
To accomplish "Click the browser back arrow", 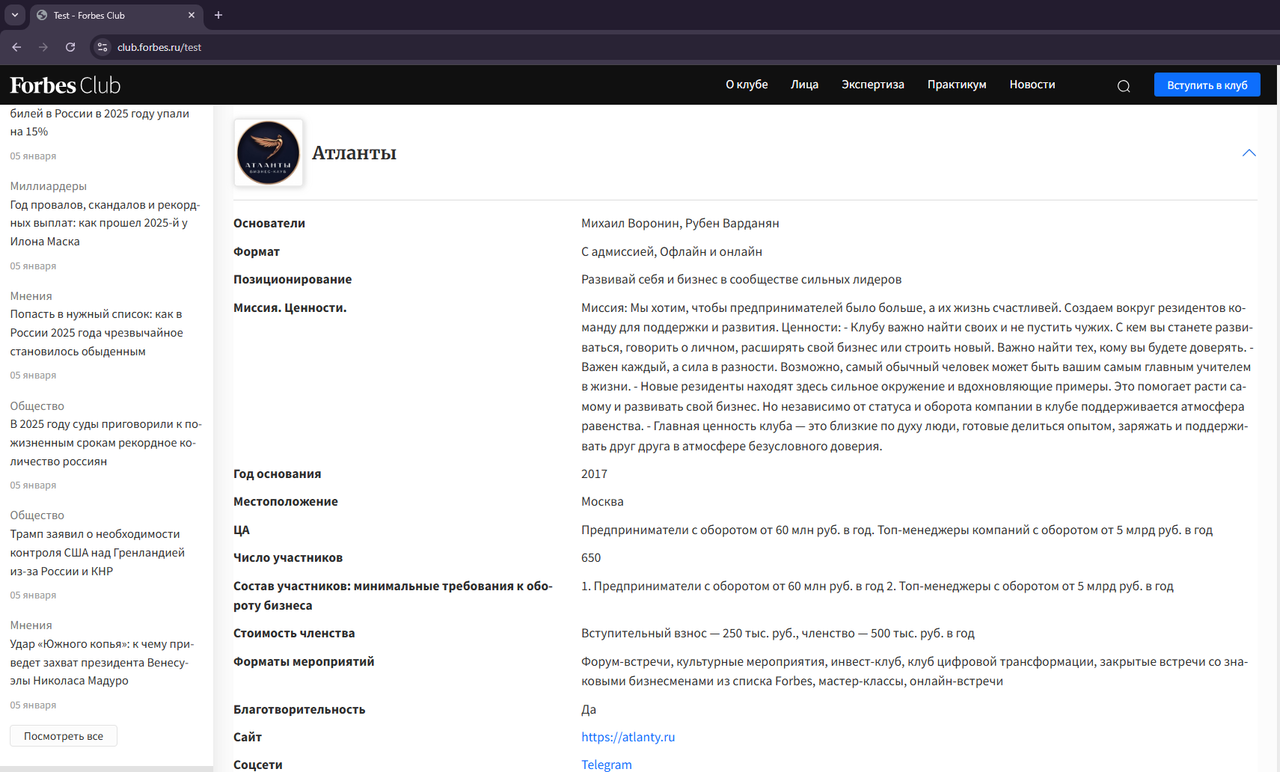I will 16,47.
